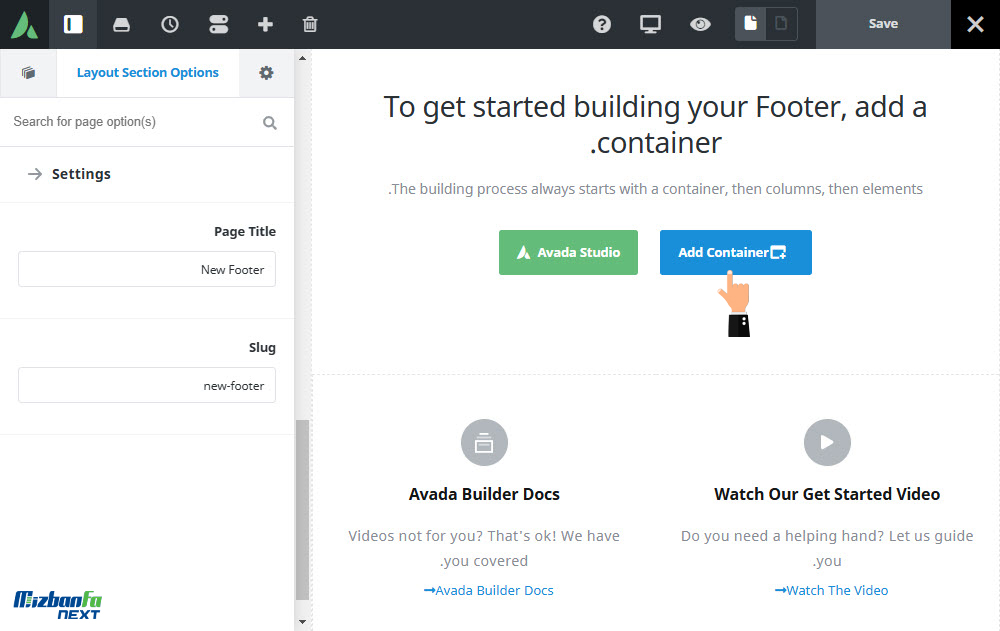Focus the Search for page options field
Viewport: 1000px width, 631px height.
(x=134, y=122)
